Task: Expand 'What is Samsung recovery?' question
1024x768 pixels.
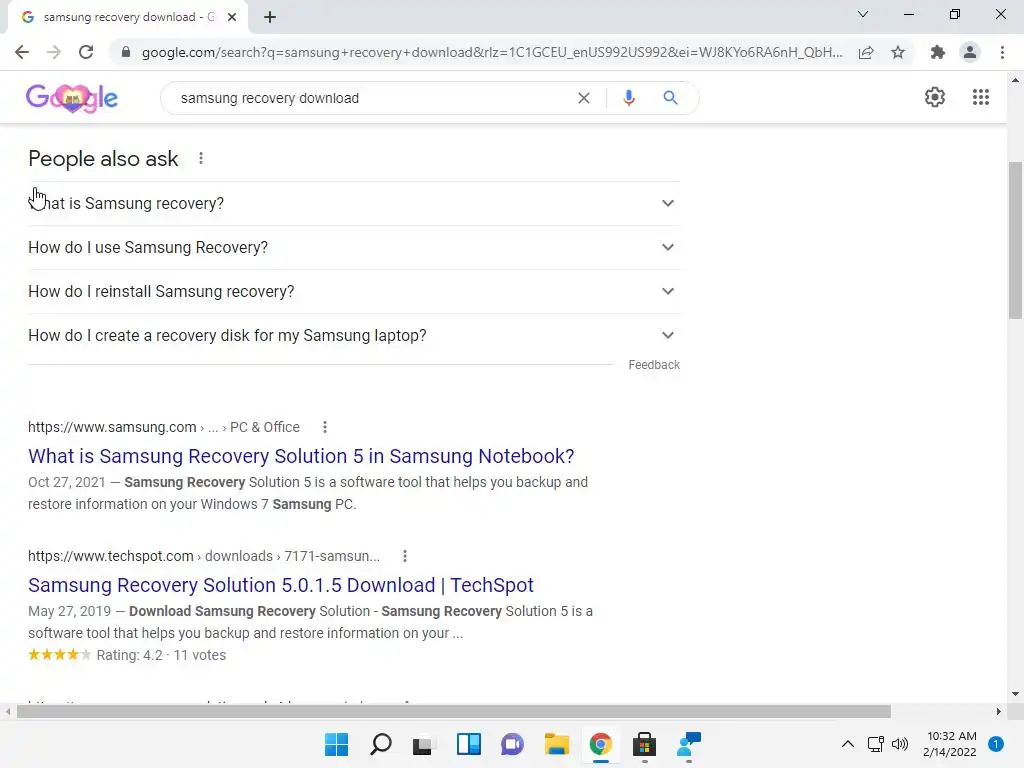Action: point(354,204)
